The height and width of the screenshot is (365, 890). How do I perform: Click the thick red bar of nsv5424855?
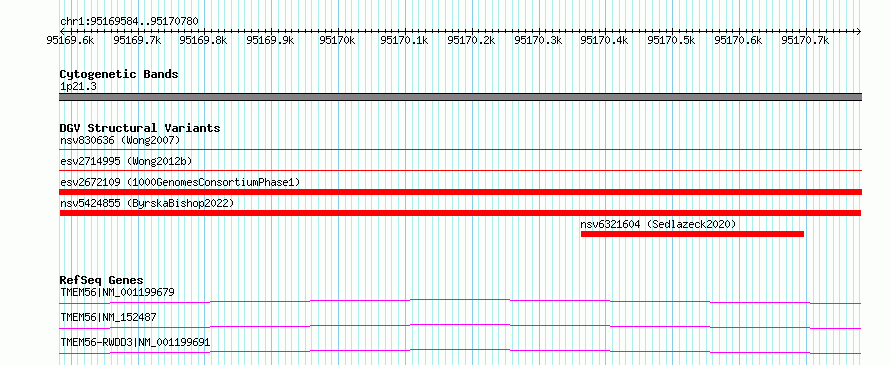tap(460, 213)
